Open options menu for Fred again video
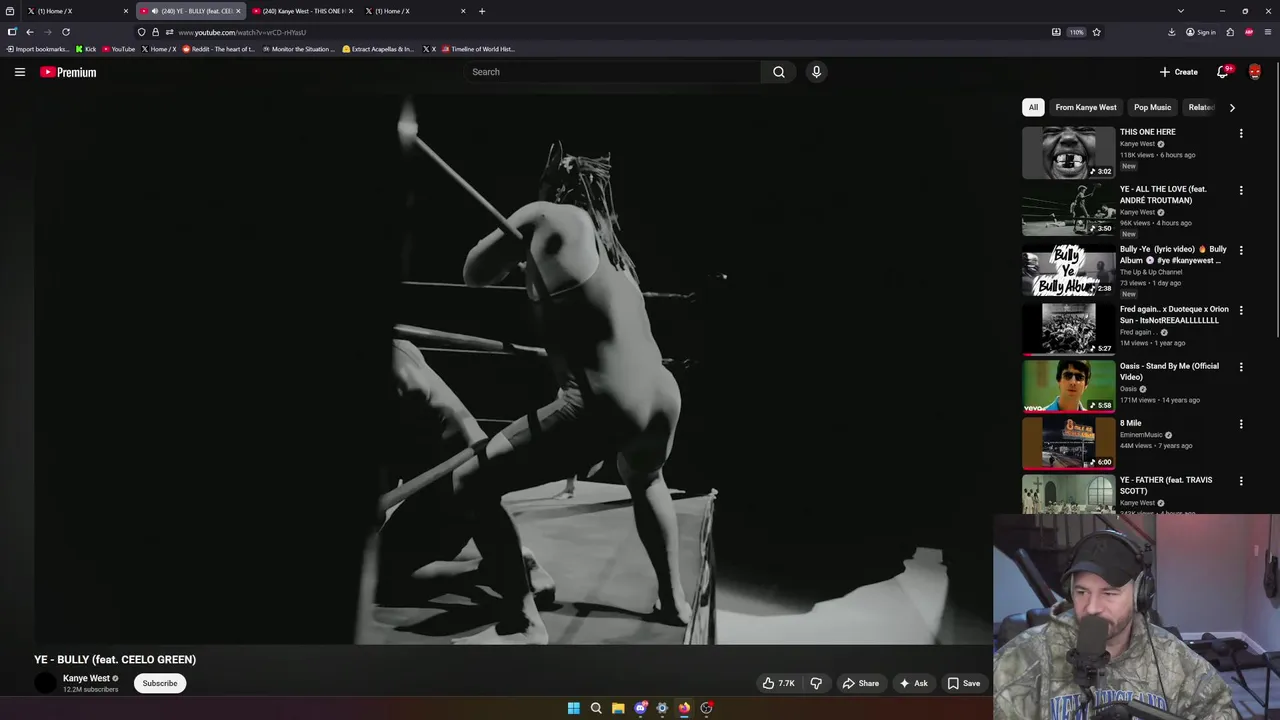1280x720 pixels. (1241, 310)
